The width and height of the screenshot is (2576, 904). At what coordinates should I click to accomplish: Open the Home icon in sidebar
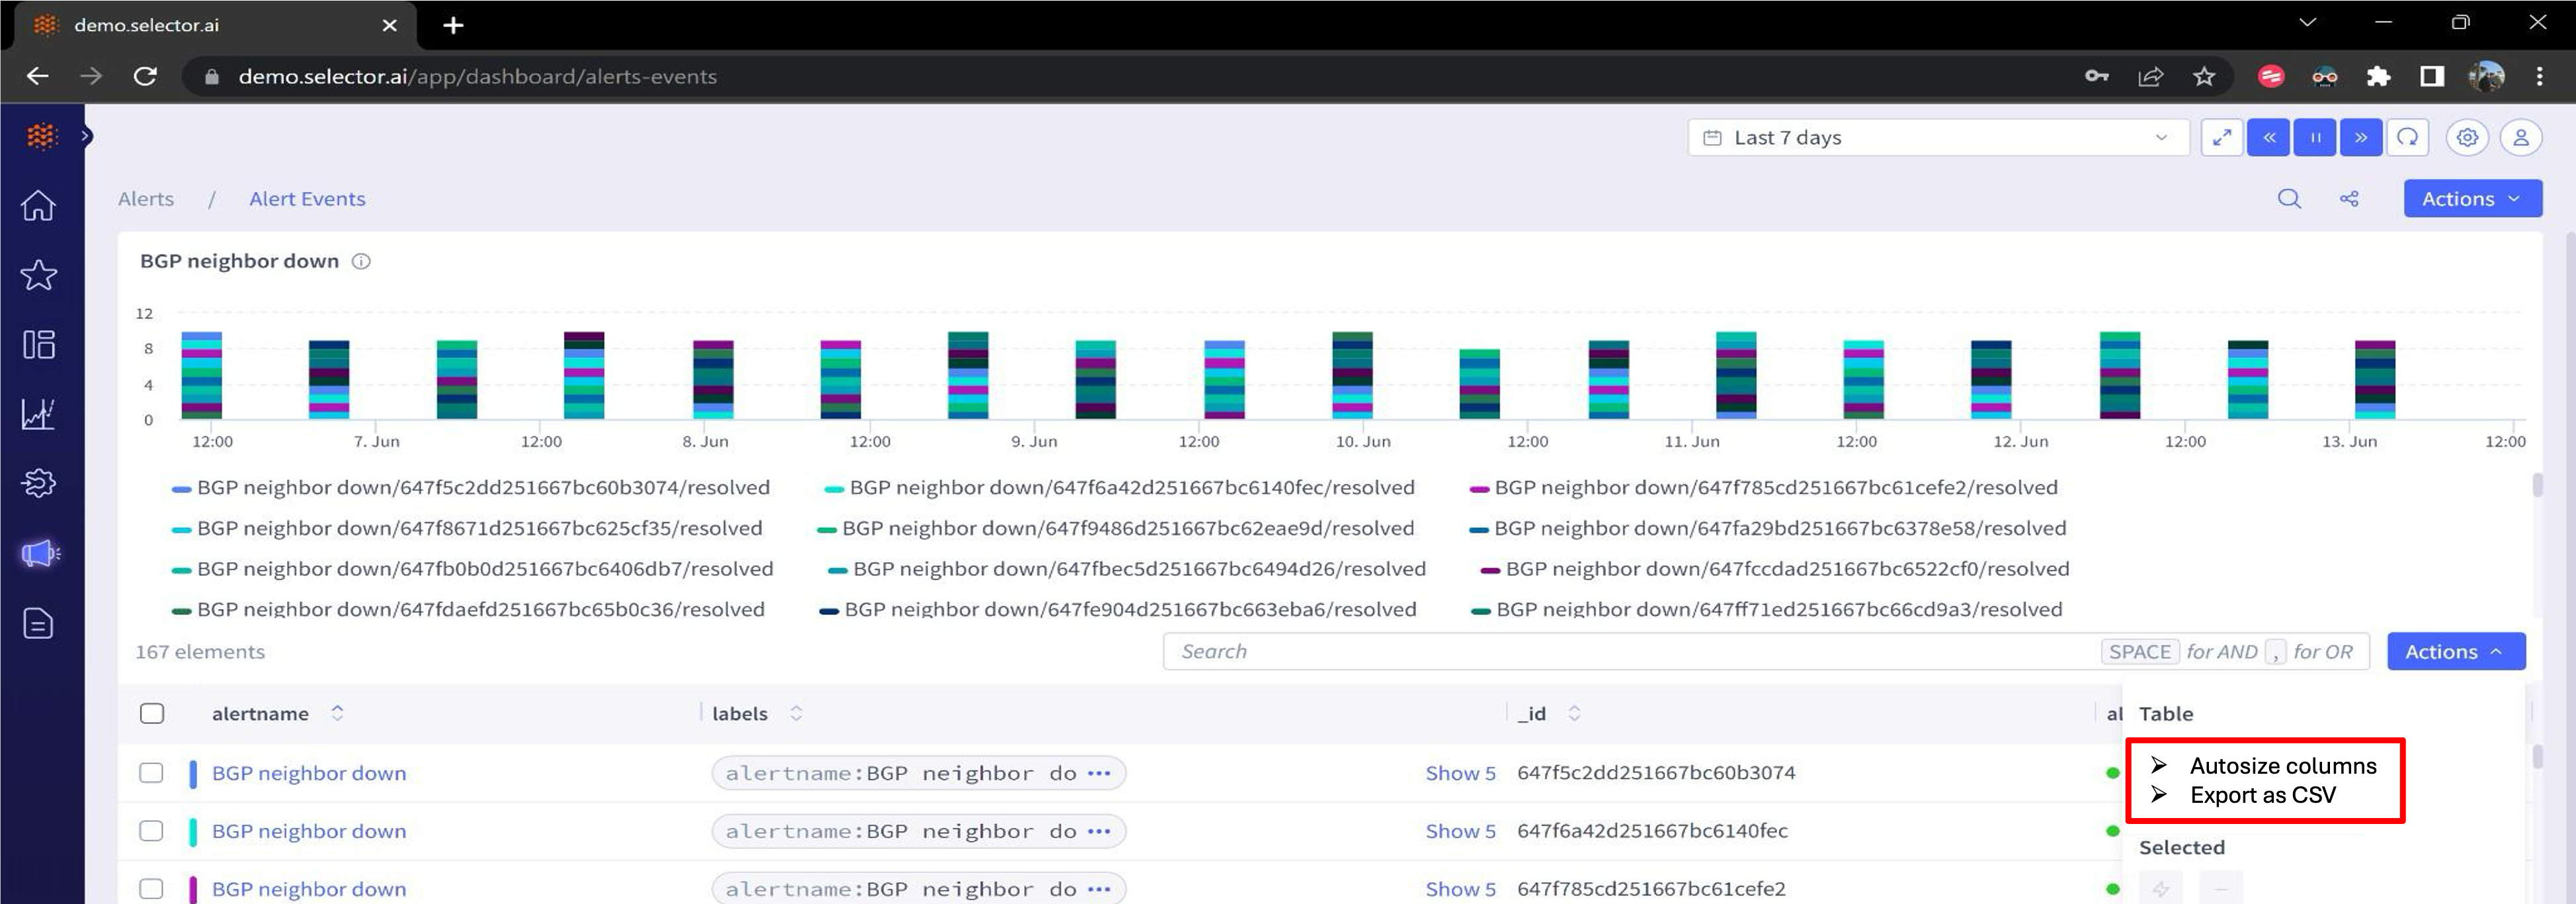38,206
